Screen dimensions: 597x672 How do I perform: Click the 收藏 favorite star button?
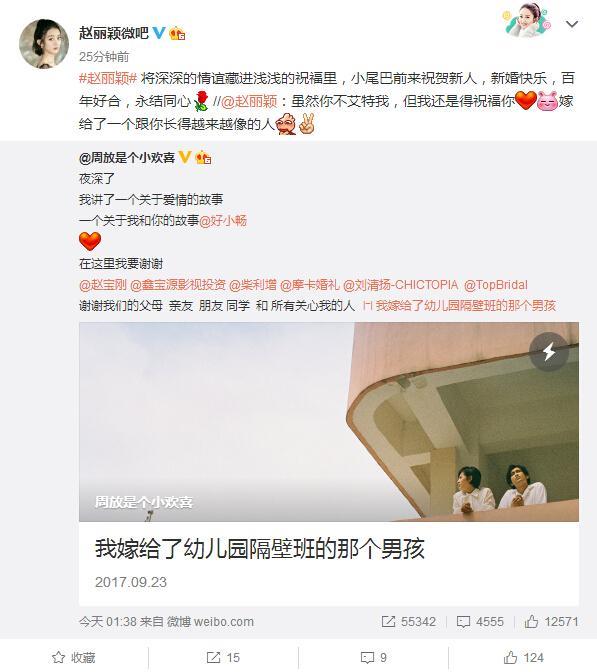(x=74, y=657)
